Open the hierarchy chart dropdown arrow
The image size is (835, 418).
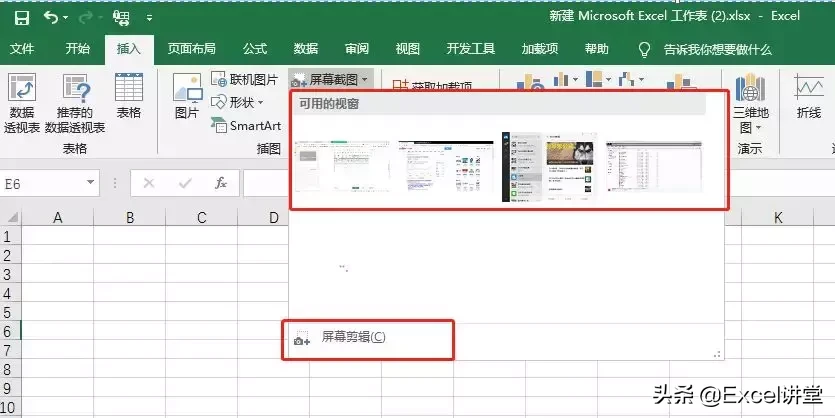(608, 80)
